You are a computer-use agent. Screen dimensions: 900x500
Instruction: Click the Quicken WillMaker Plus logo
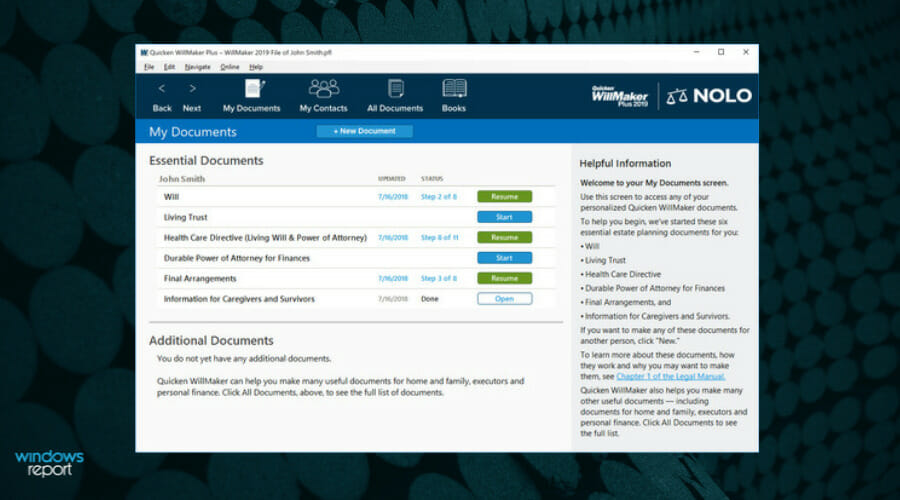tap(620, 96)
